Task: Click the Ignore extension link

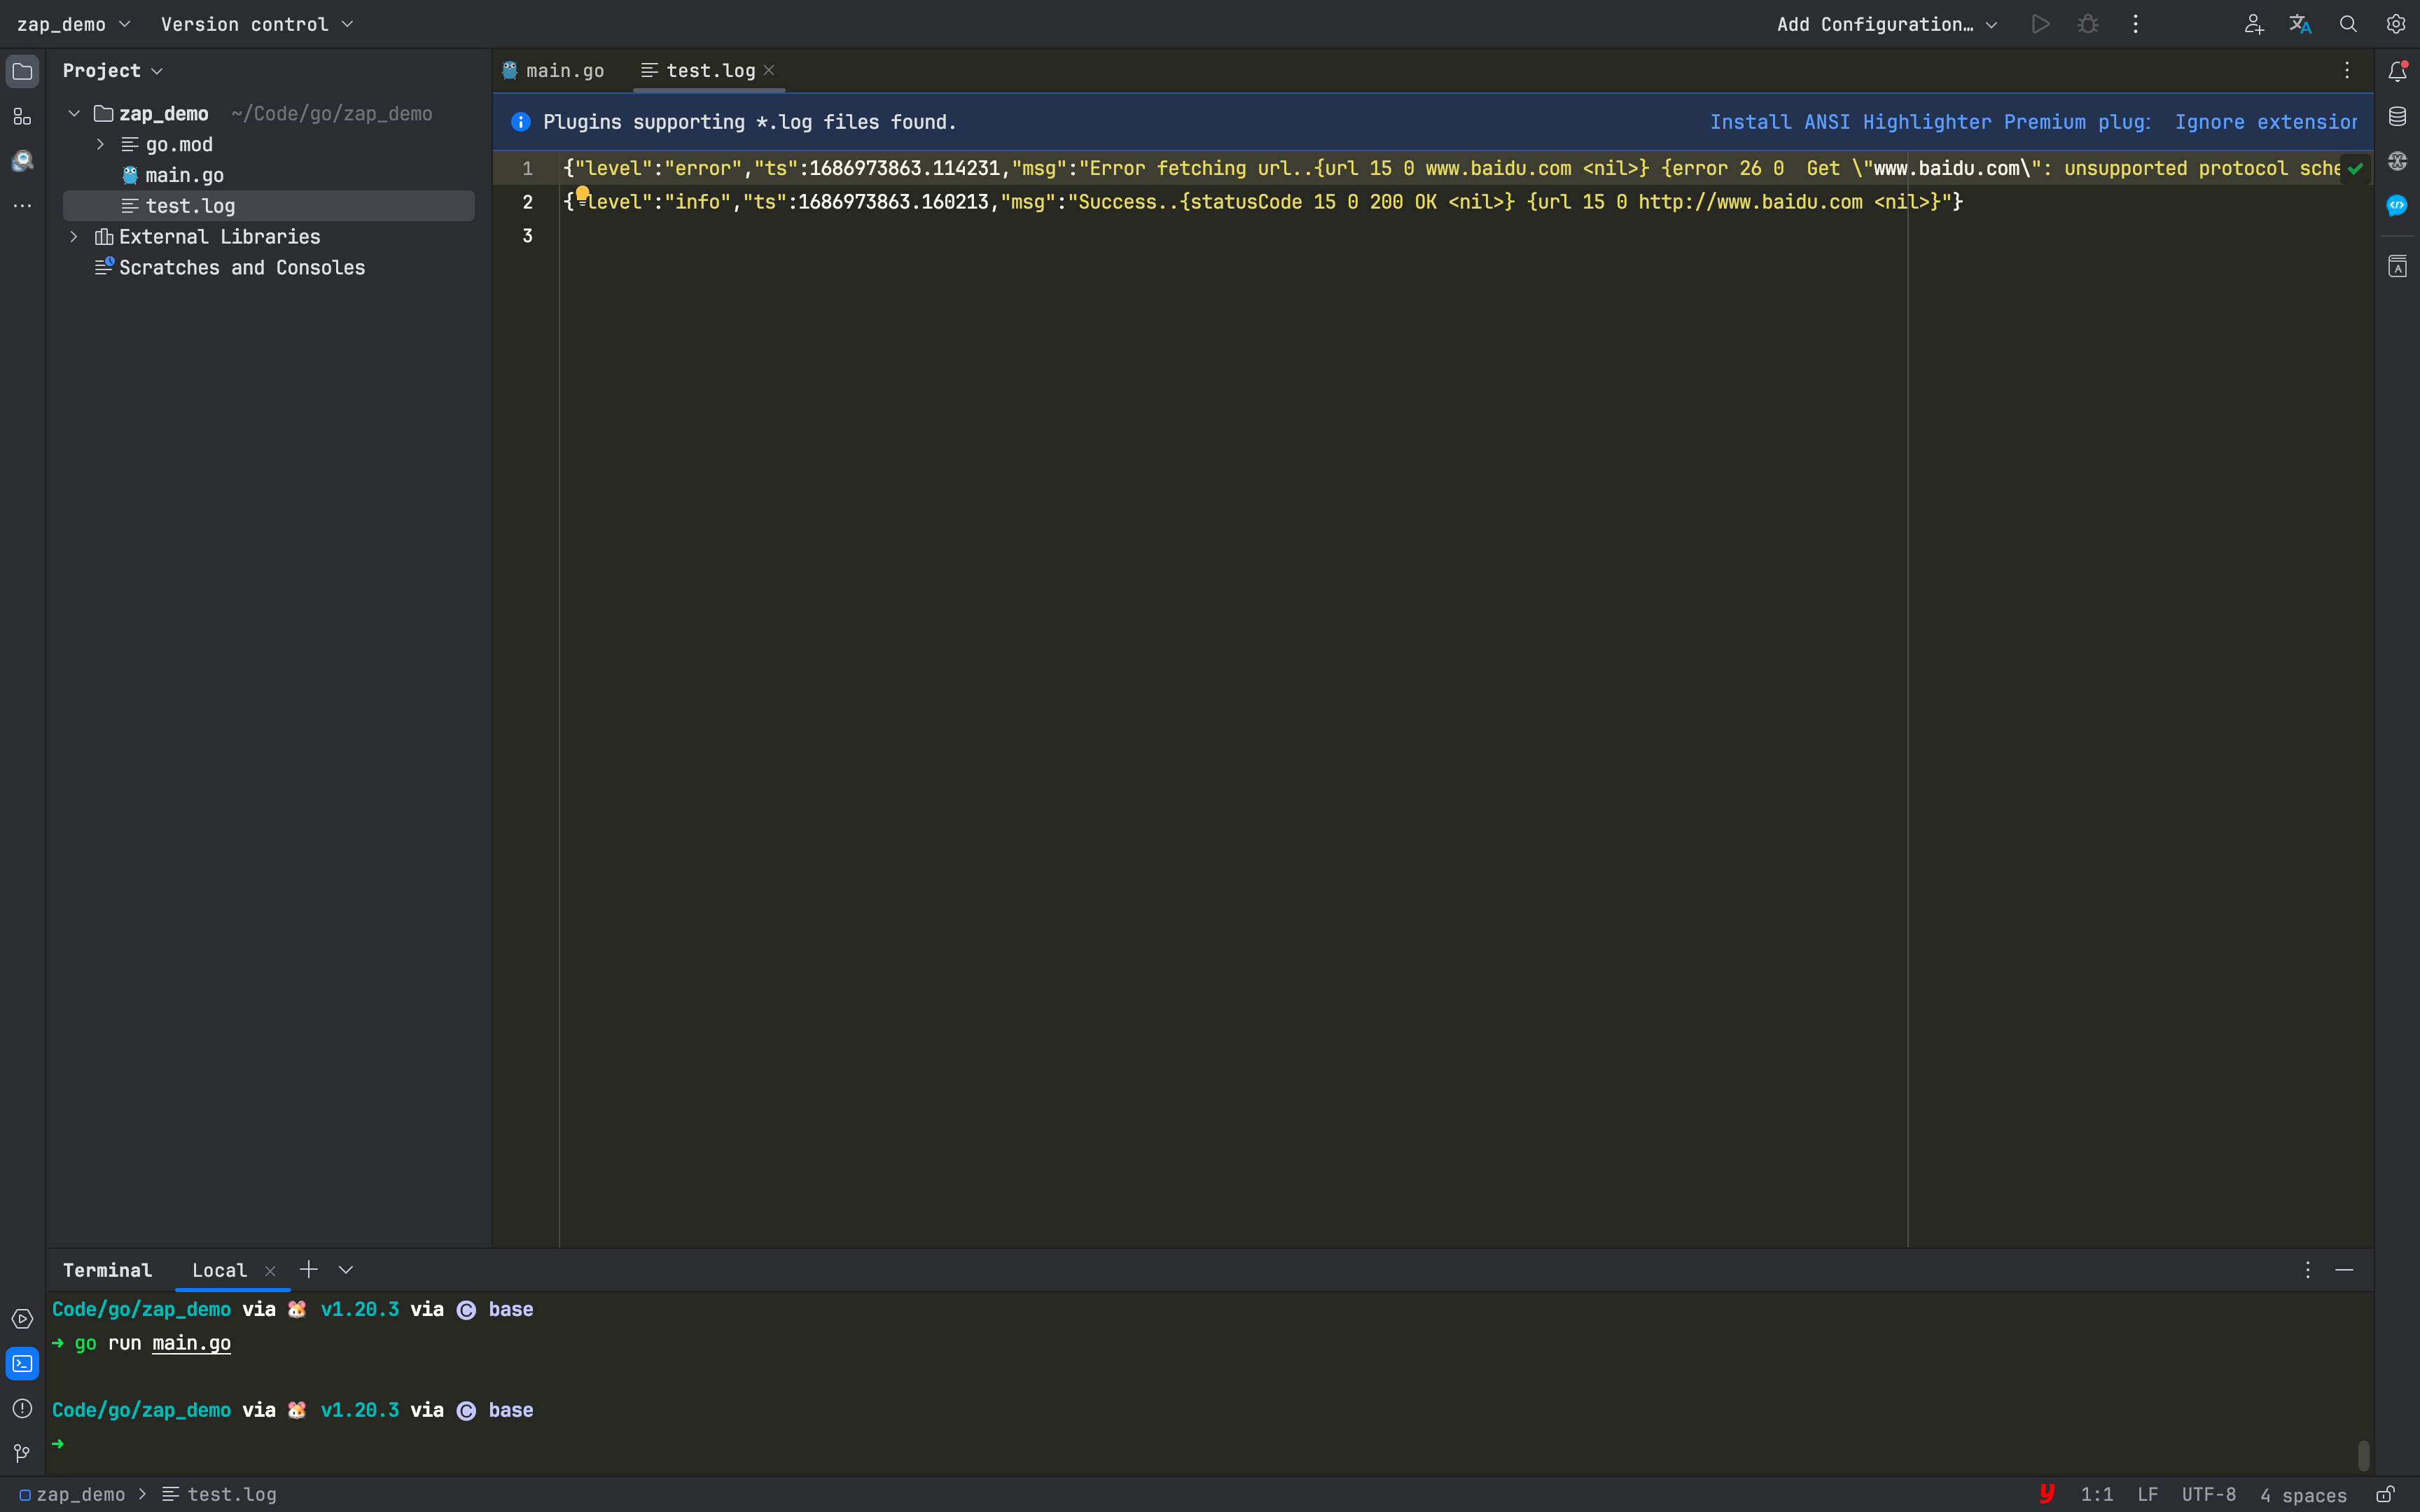Action: pos(2265,122)
